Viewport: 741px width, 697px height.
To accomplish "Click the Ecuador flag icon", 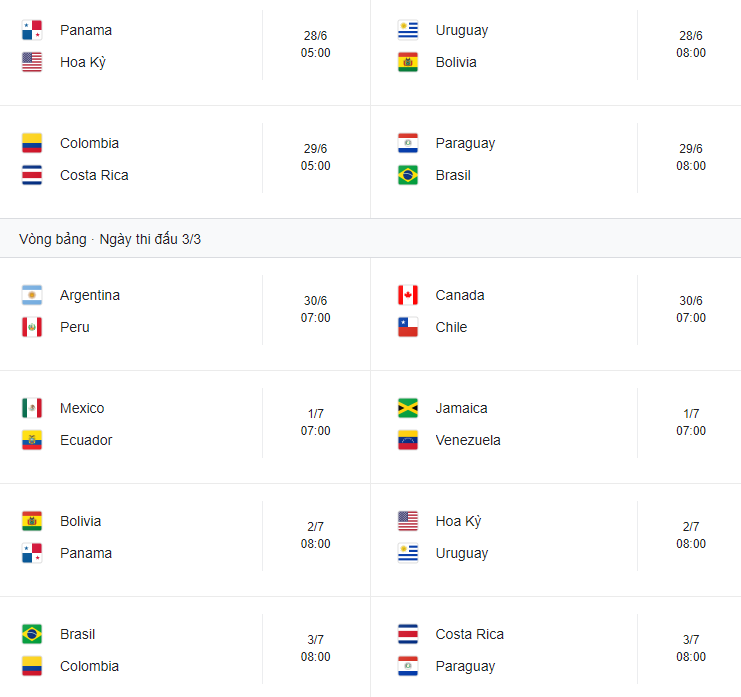I will [x=32, y=440].
